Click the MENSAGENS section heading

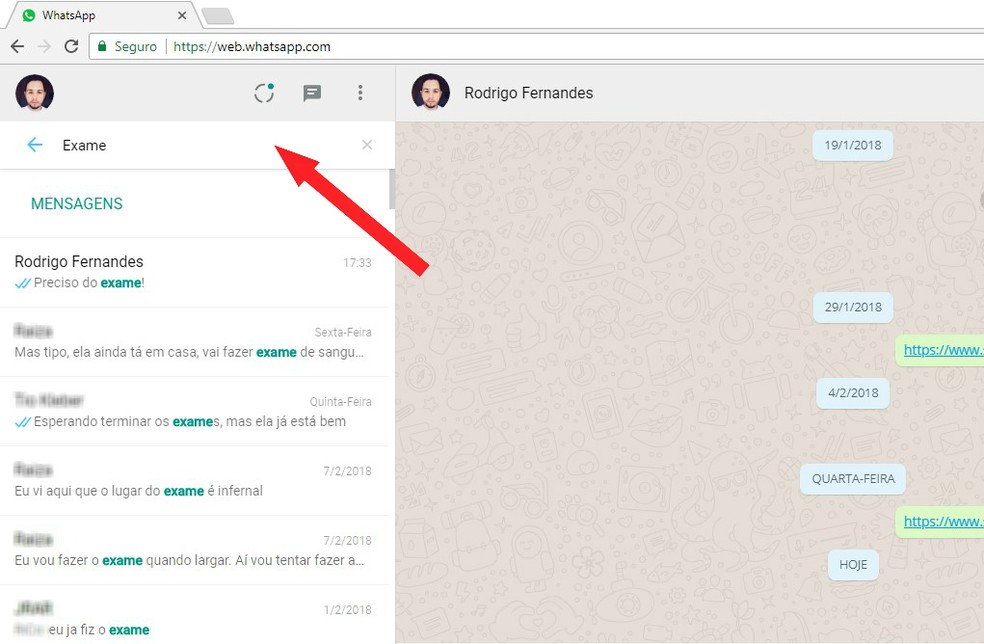(x=77, y=203)
